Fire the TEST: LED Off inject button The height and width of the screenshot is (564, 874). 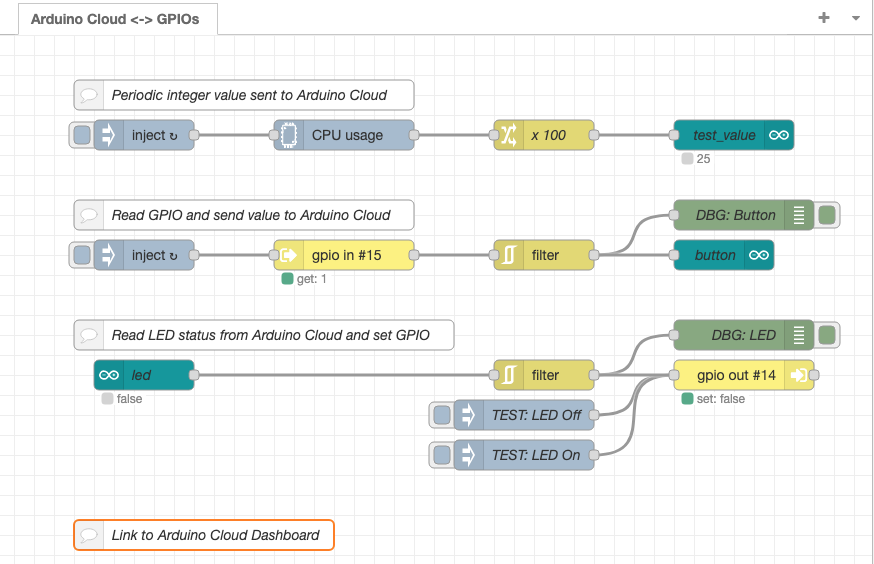tap(442, 415)
